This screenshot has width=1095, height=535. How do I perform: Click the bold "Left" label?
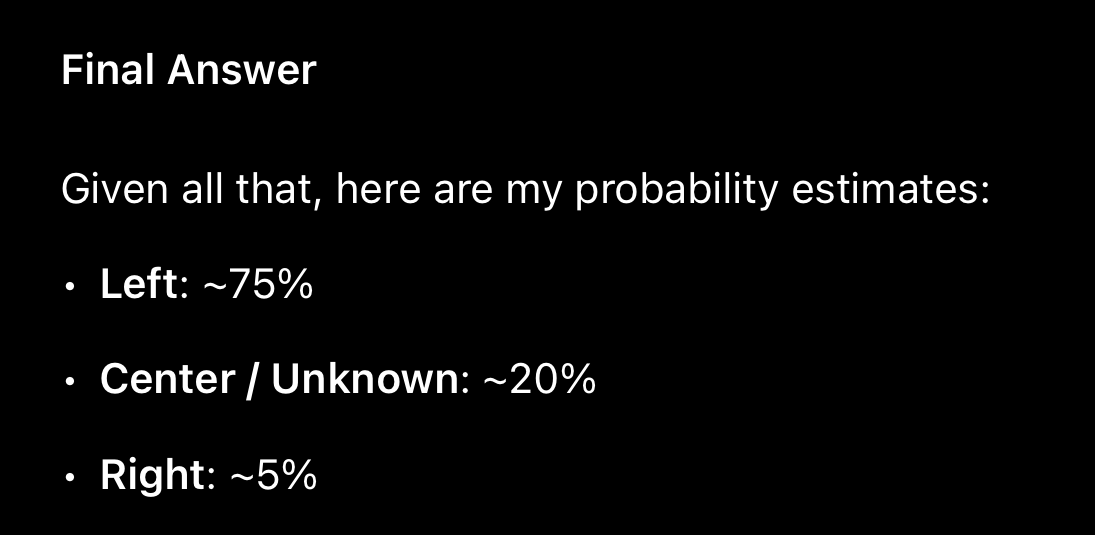(139, 284)
